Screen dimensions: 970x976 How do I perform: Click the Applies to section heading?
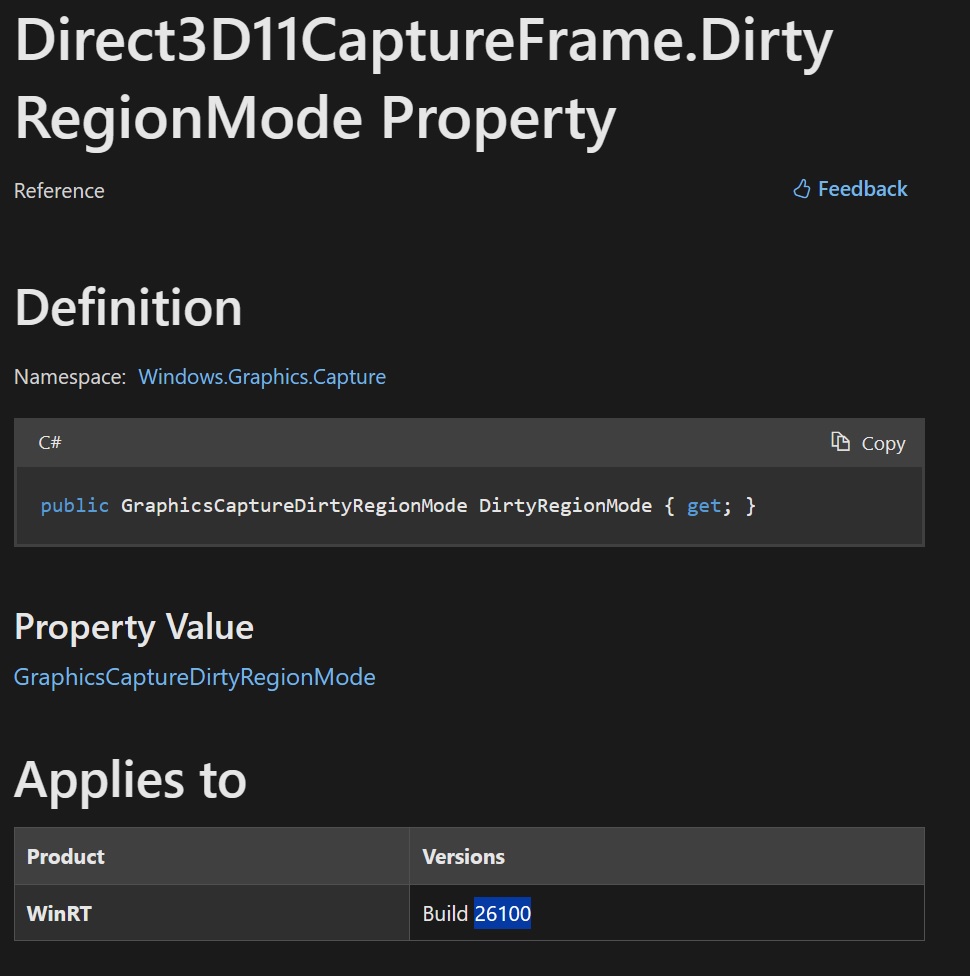[128, 780]
